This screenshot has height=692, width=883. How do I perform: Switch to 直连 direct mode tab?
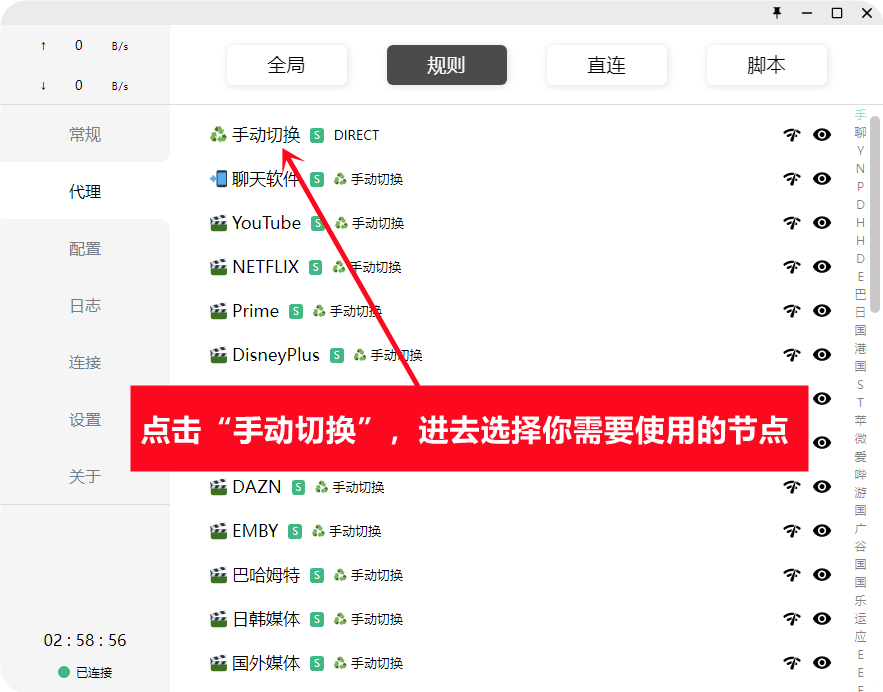pos(606,65)
